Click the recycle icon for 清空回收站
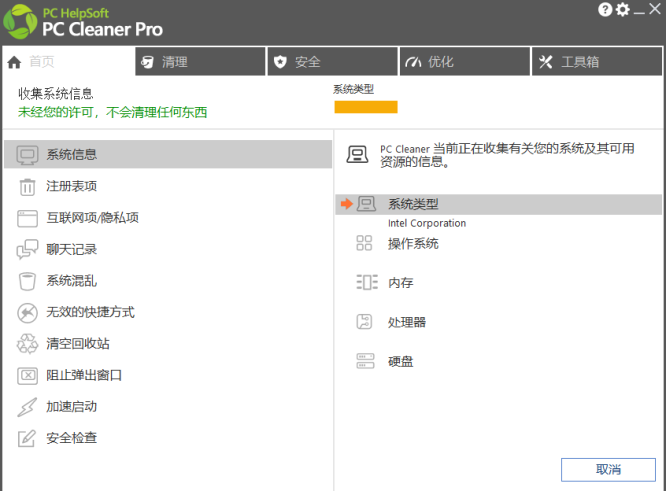This screenshot has width=666, height=491. click(x=27, y=344)
